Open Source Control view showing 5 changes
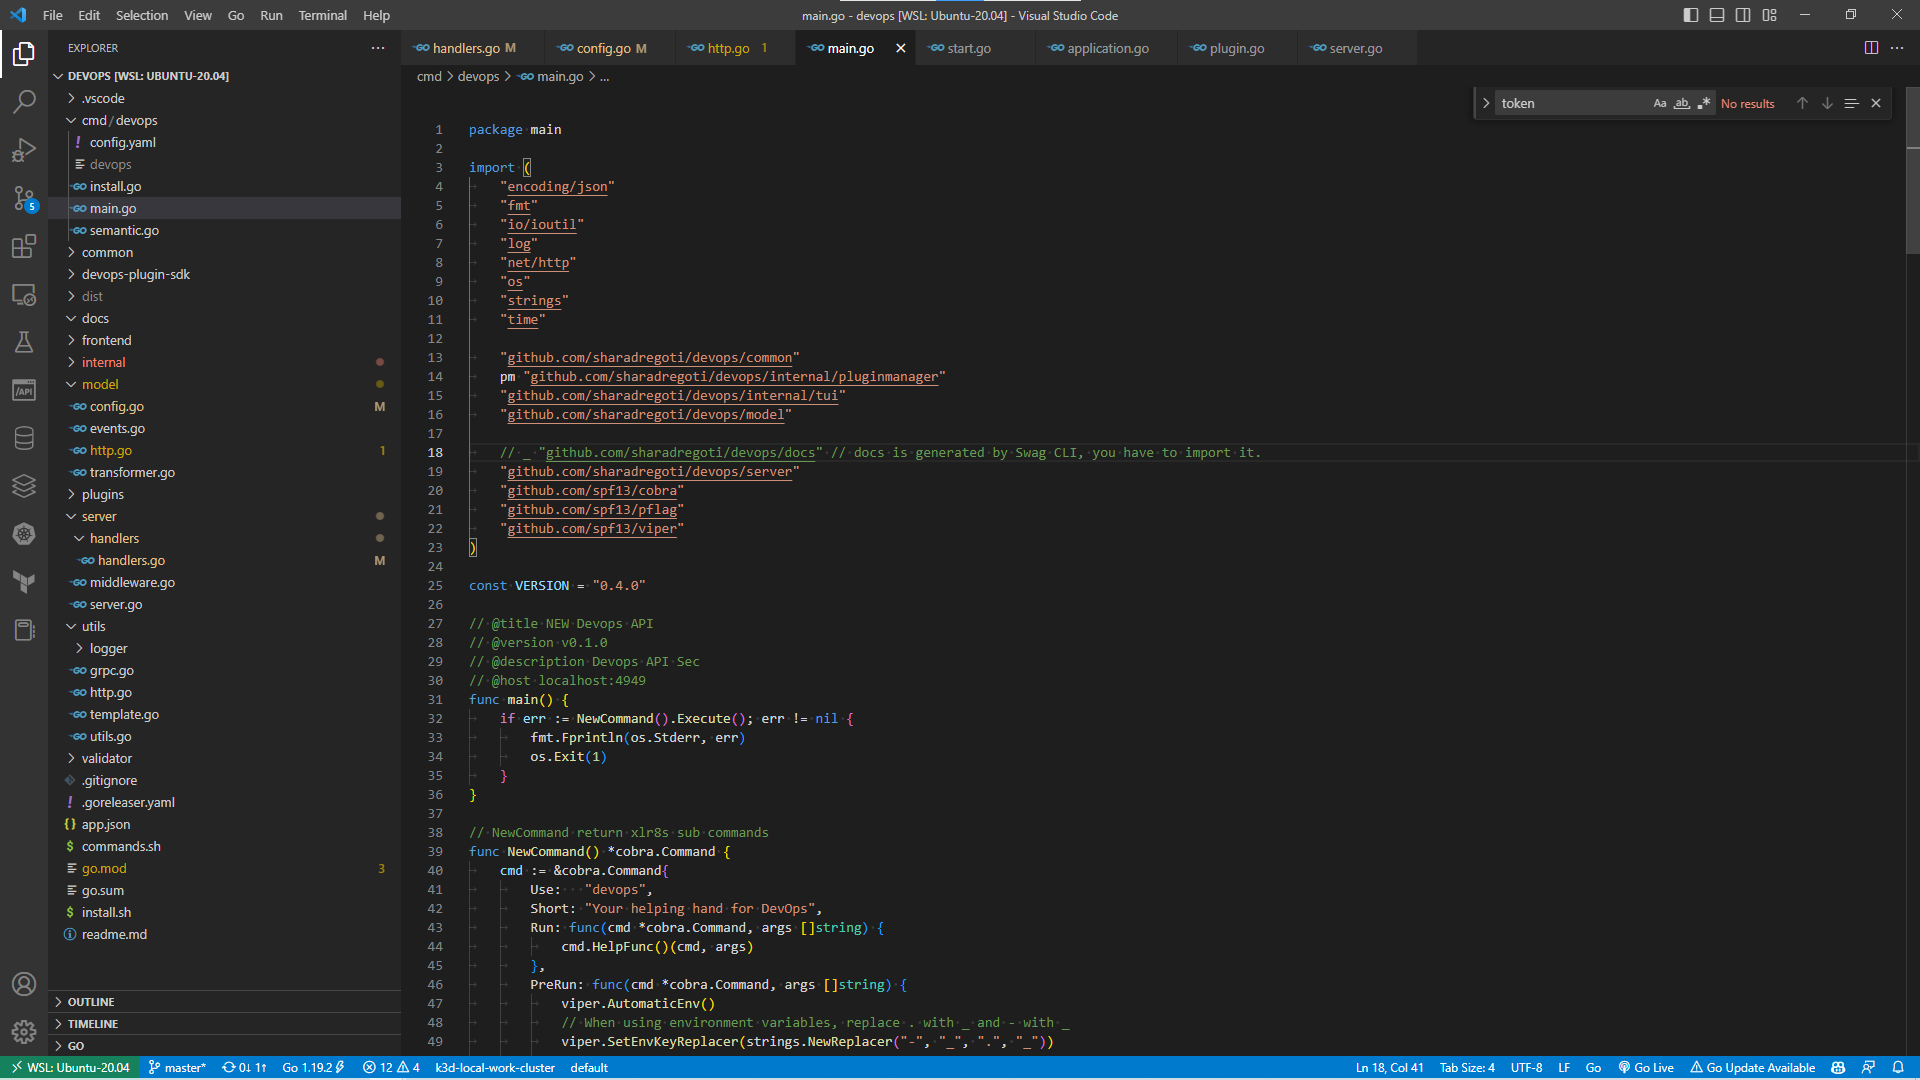Image resolution: width=1920 pixels, height=1080 pixels. coord(24,198)
